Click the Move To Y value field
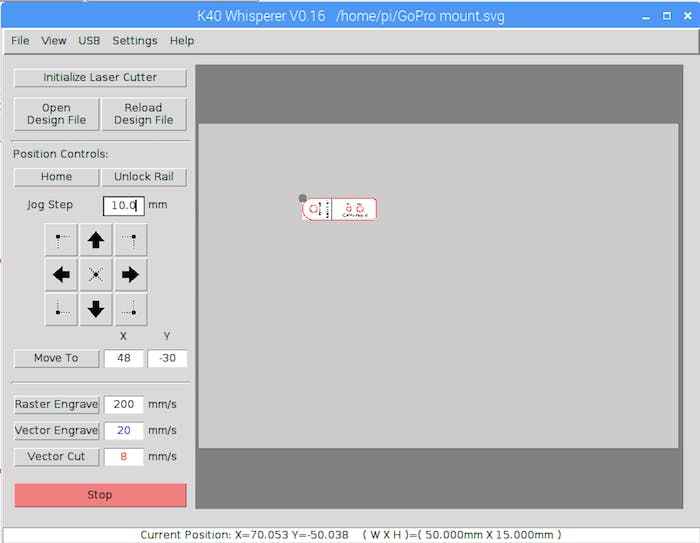Viewport: 700px width, 543px height. coord(167,358)
